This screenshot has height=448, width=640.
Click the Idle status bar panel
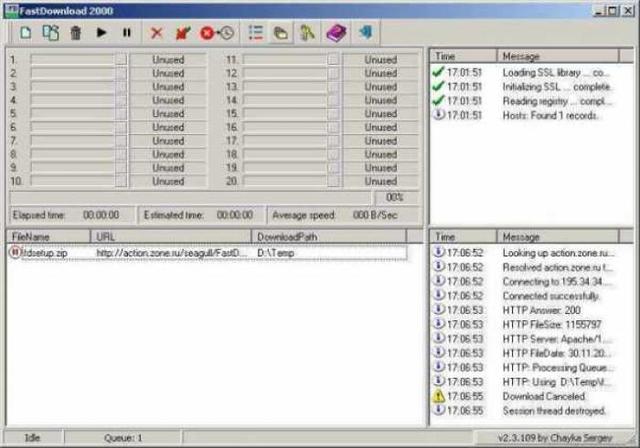[x=33, y=438]
